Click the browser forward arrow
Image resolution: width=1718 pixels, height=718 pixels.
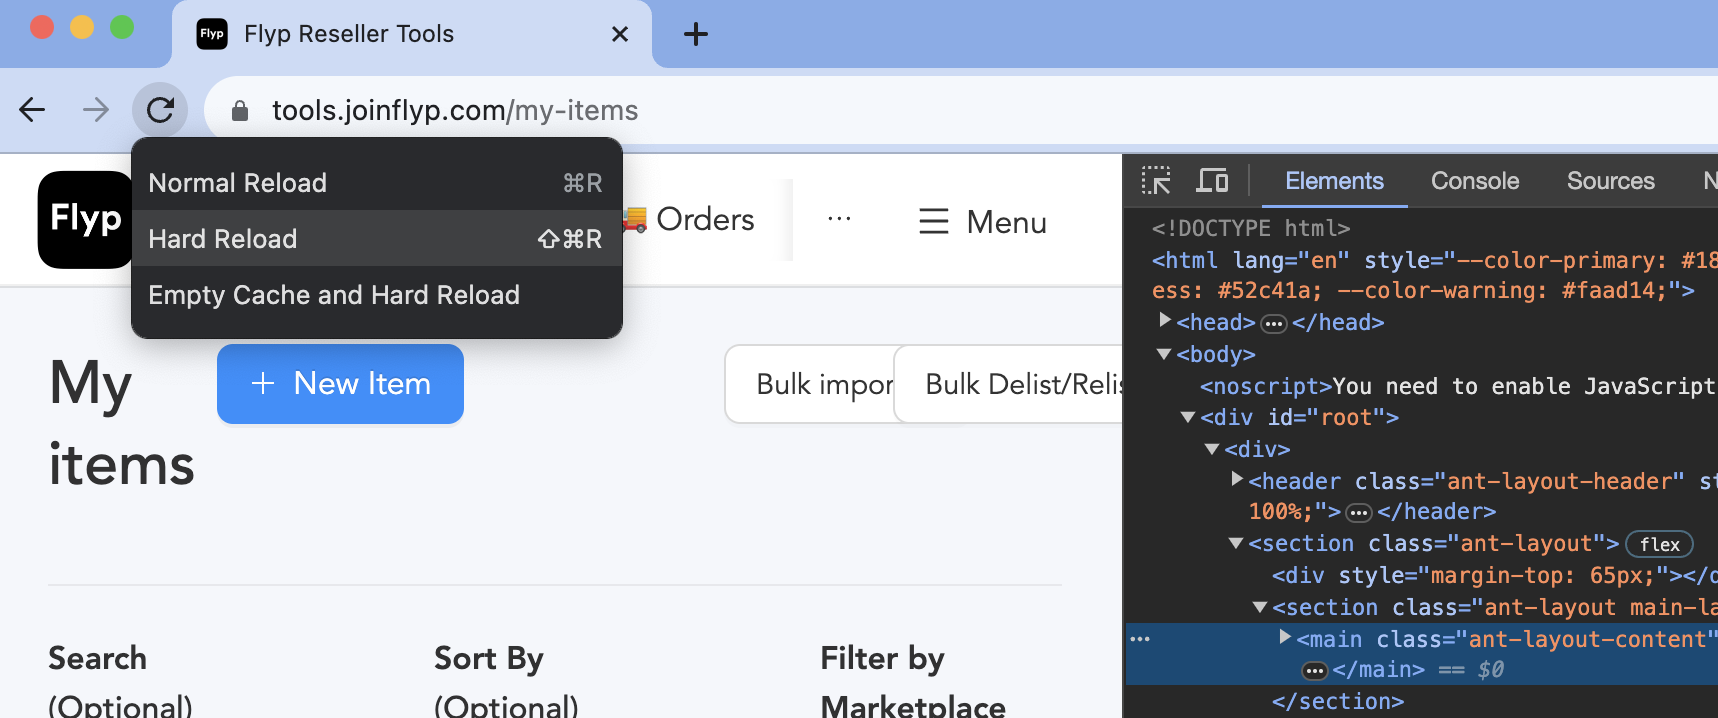pos(96,110)
